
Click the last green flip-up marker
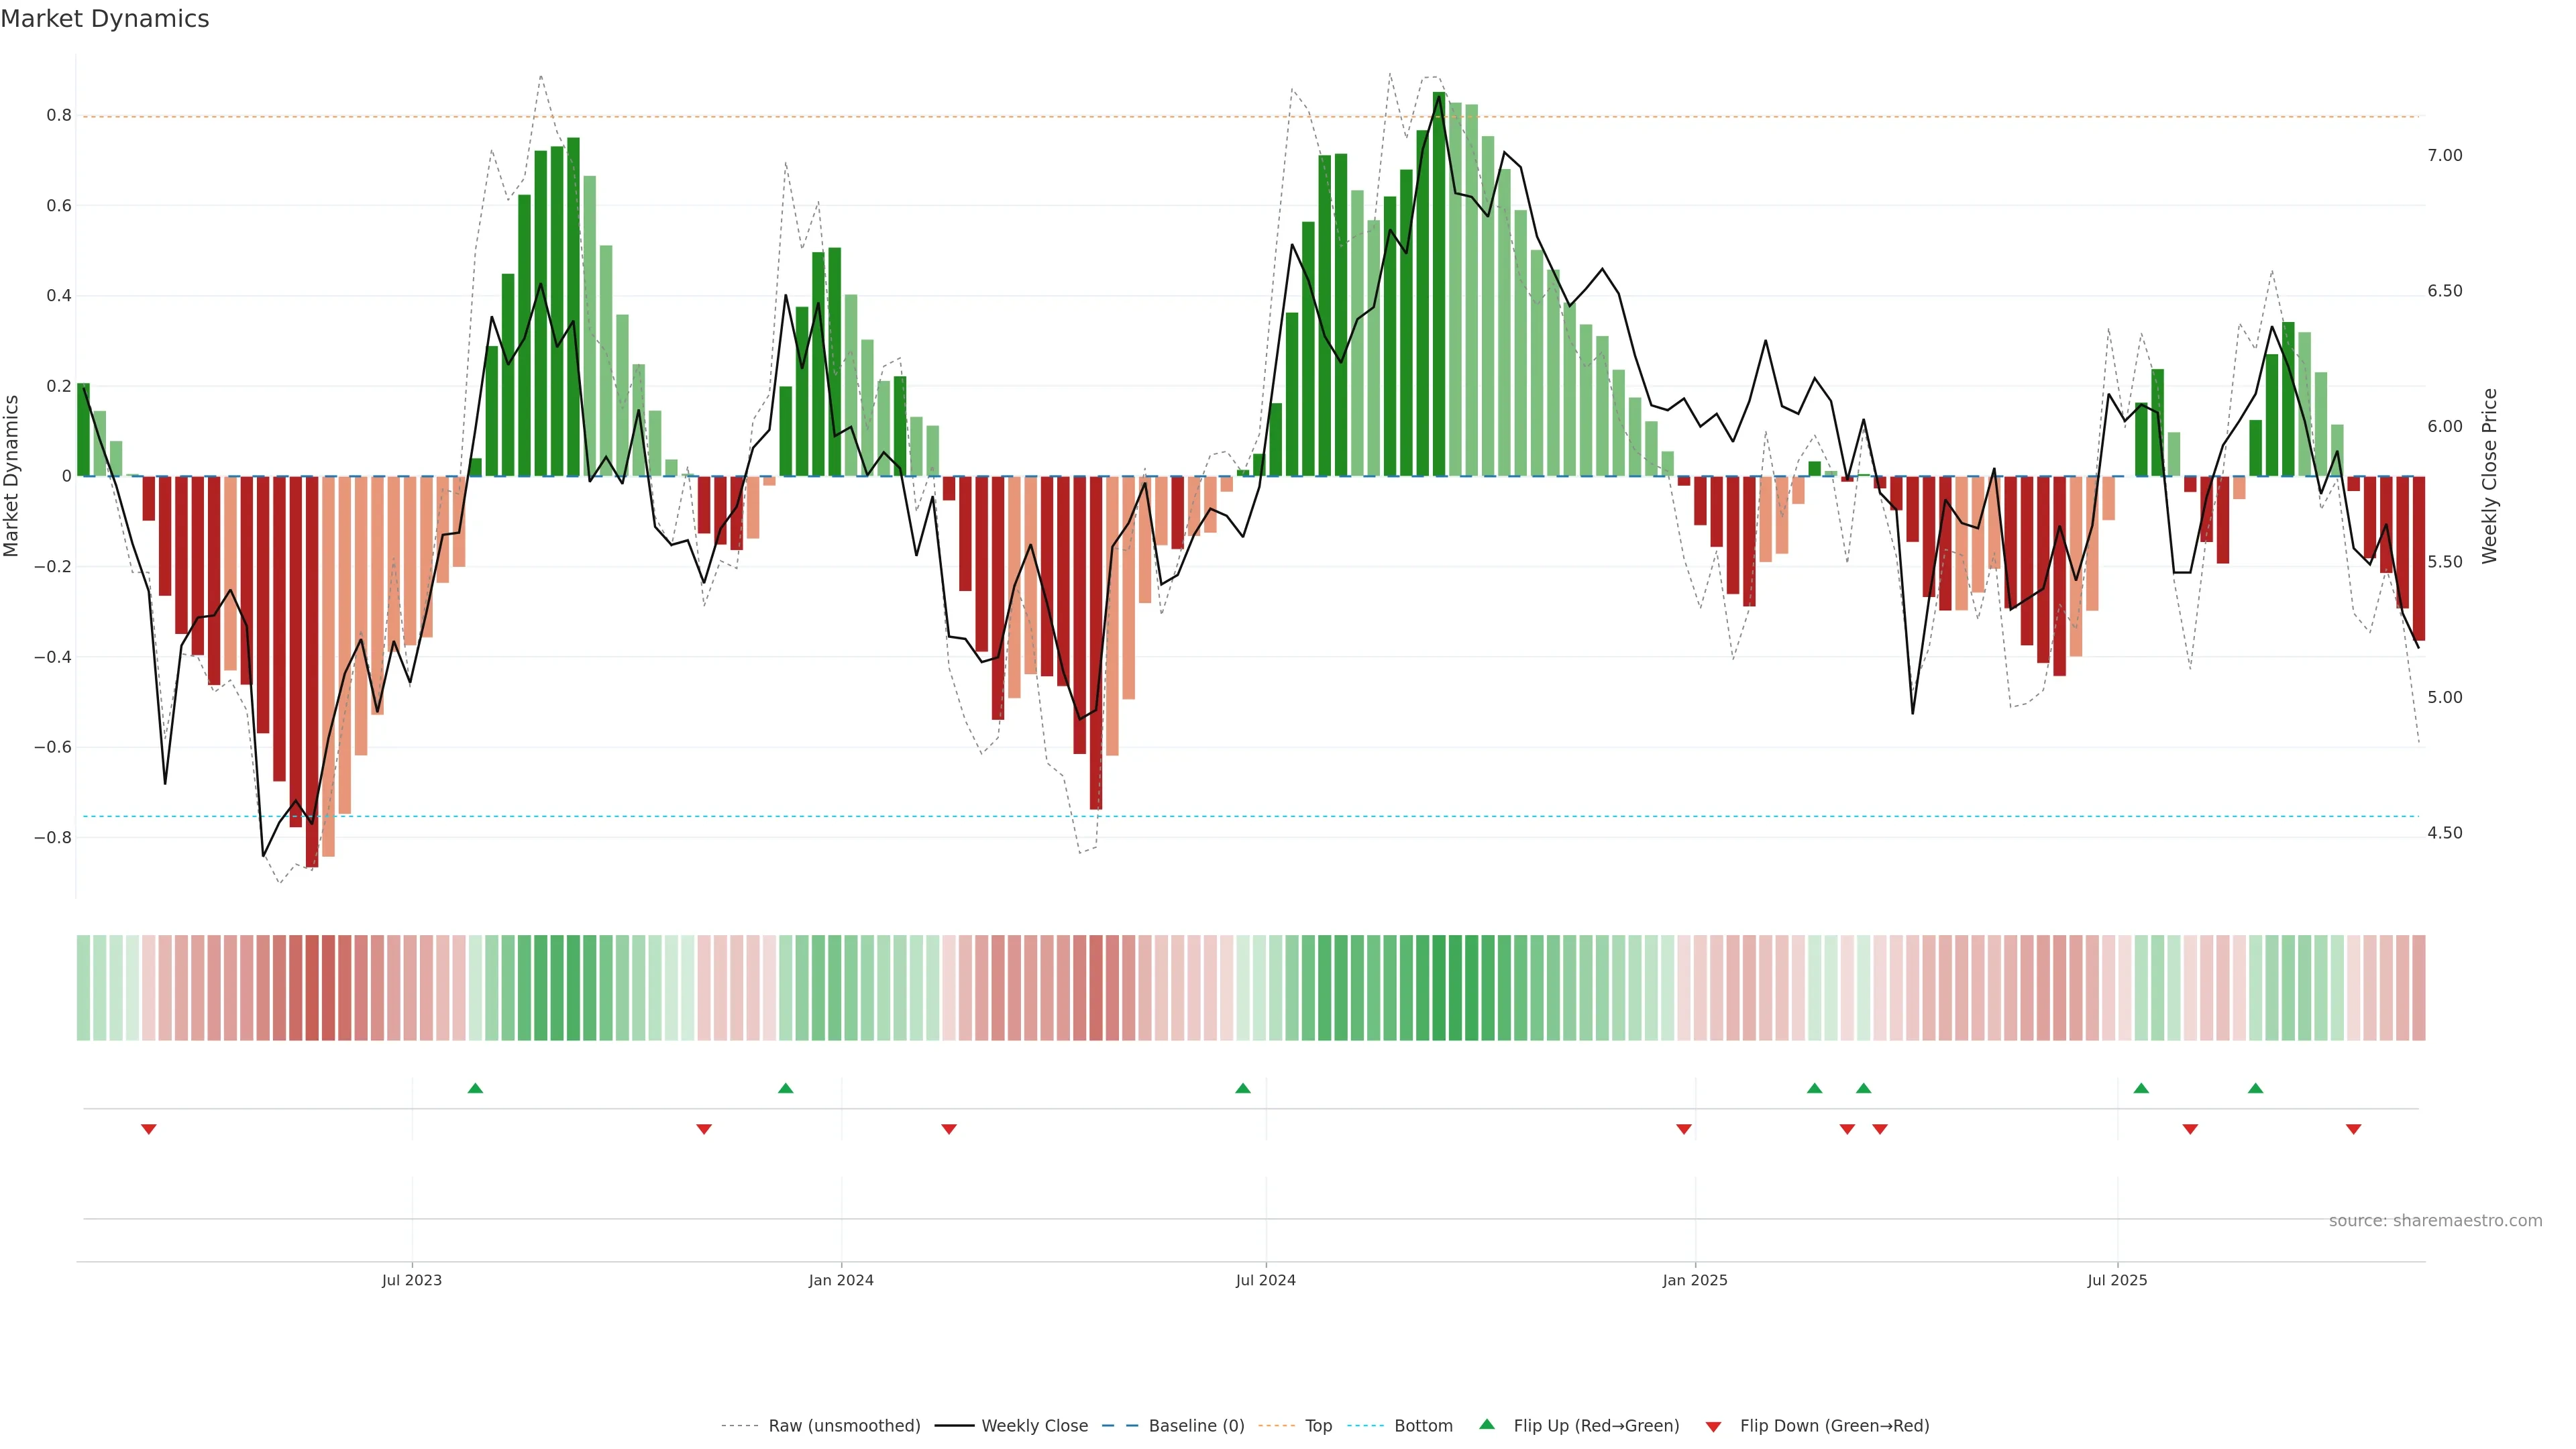click(x=2255, y=1088)
